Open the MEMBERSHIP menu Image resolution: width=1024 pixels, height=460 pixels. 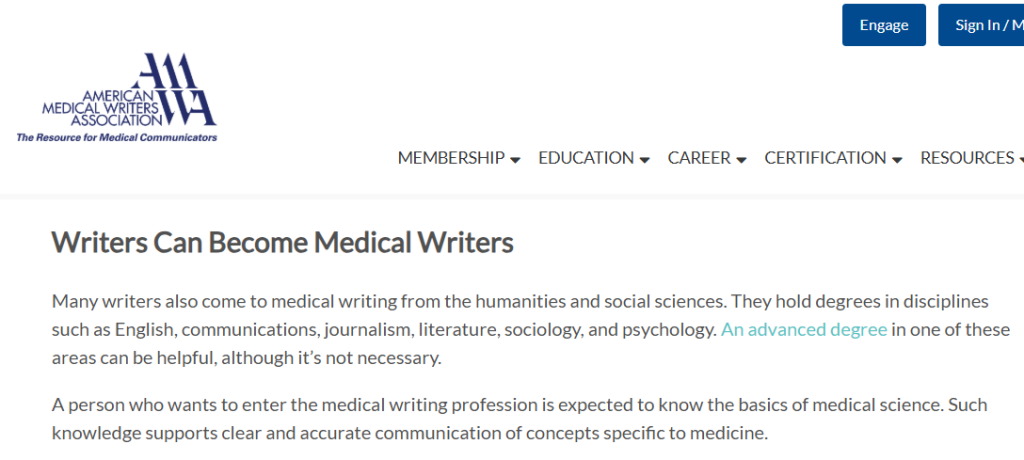[450, 158]
